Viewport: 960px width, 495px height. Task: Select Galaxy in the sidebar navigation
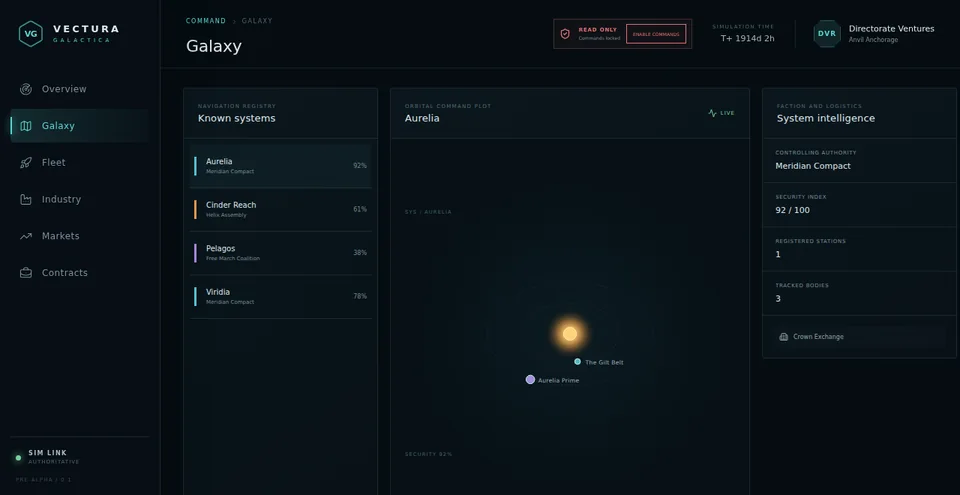point(80,126)
